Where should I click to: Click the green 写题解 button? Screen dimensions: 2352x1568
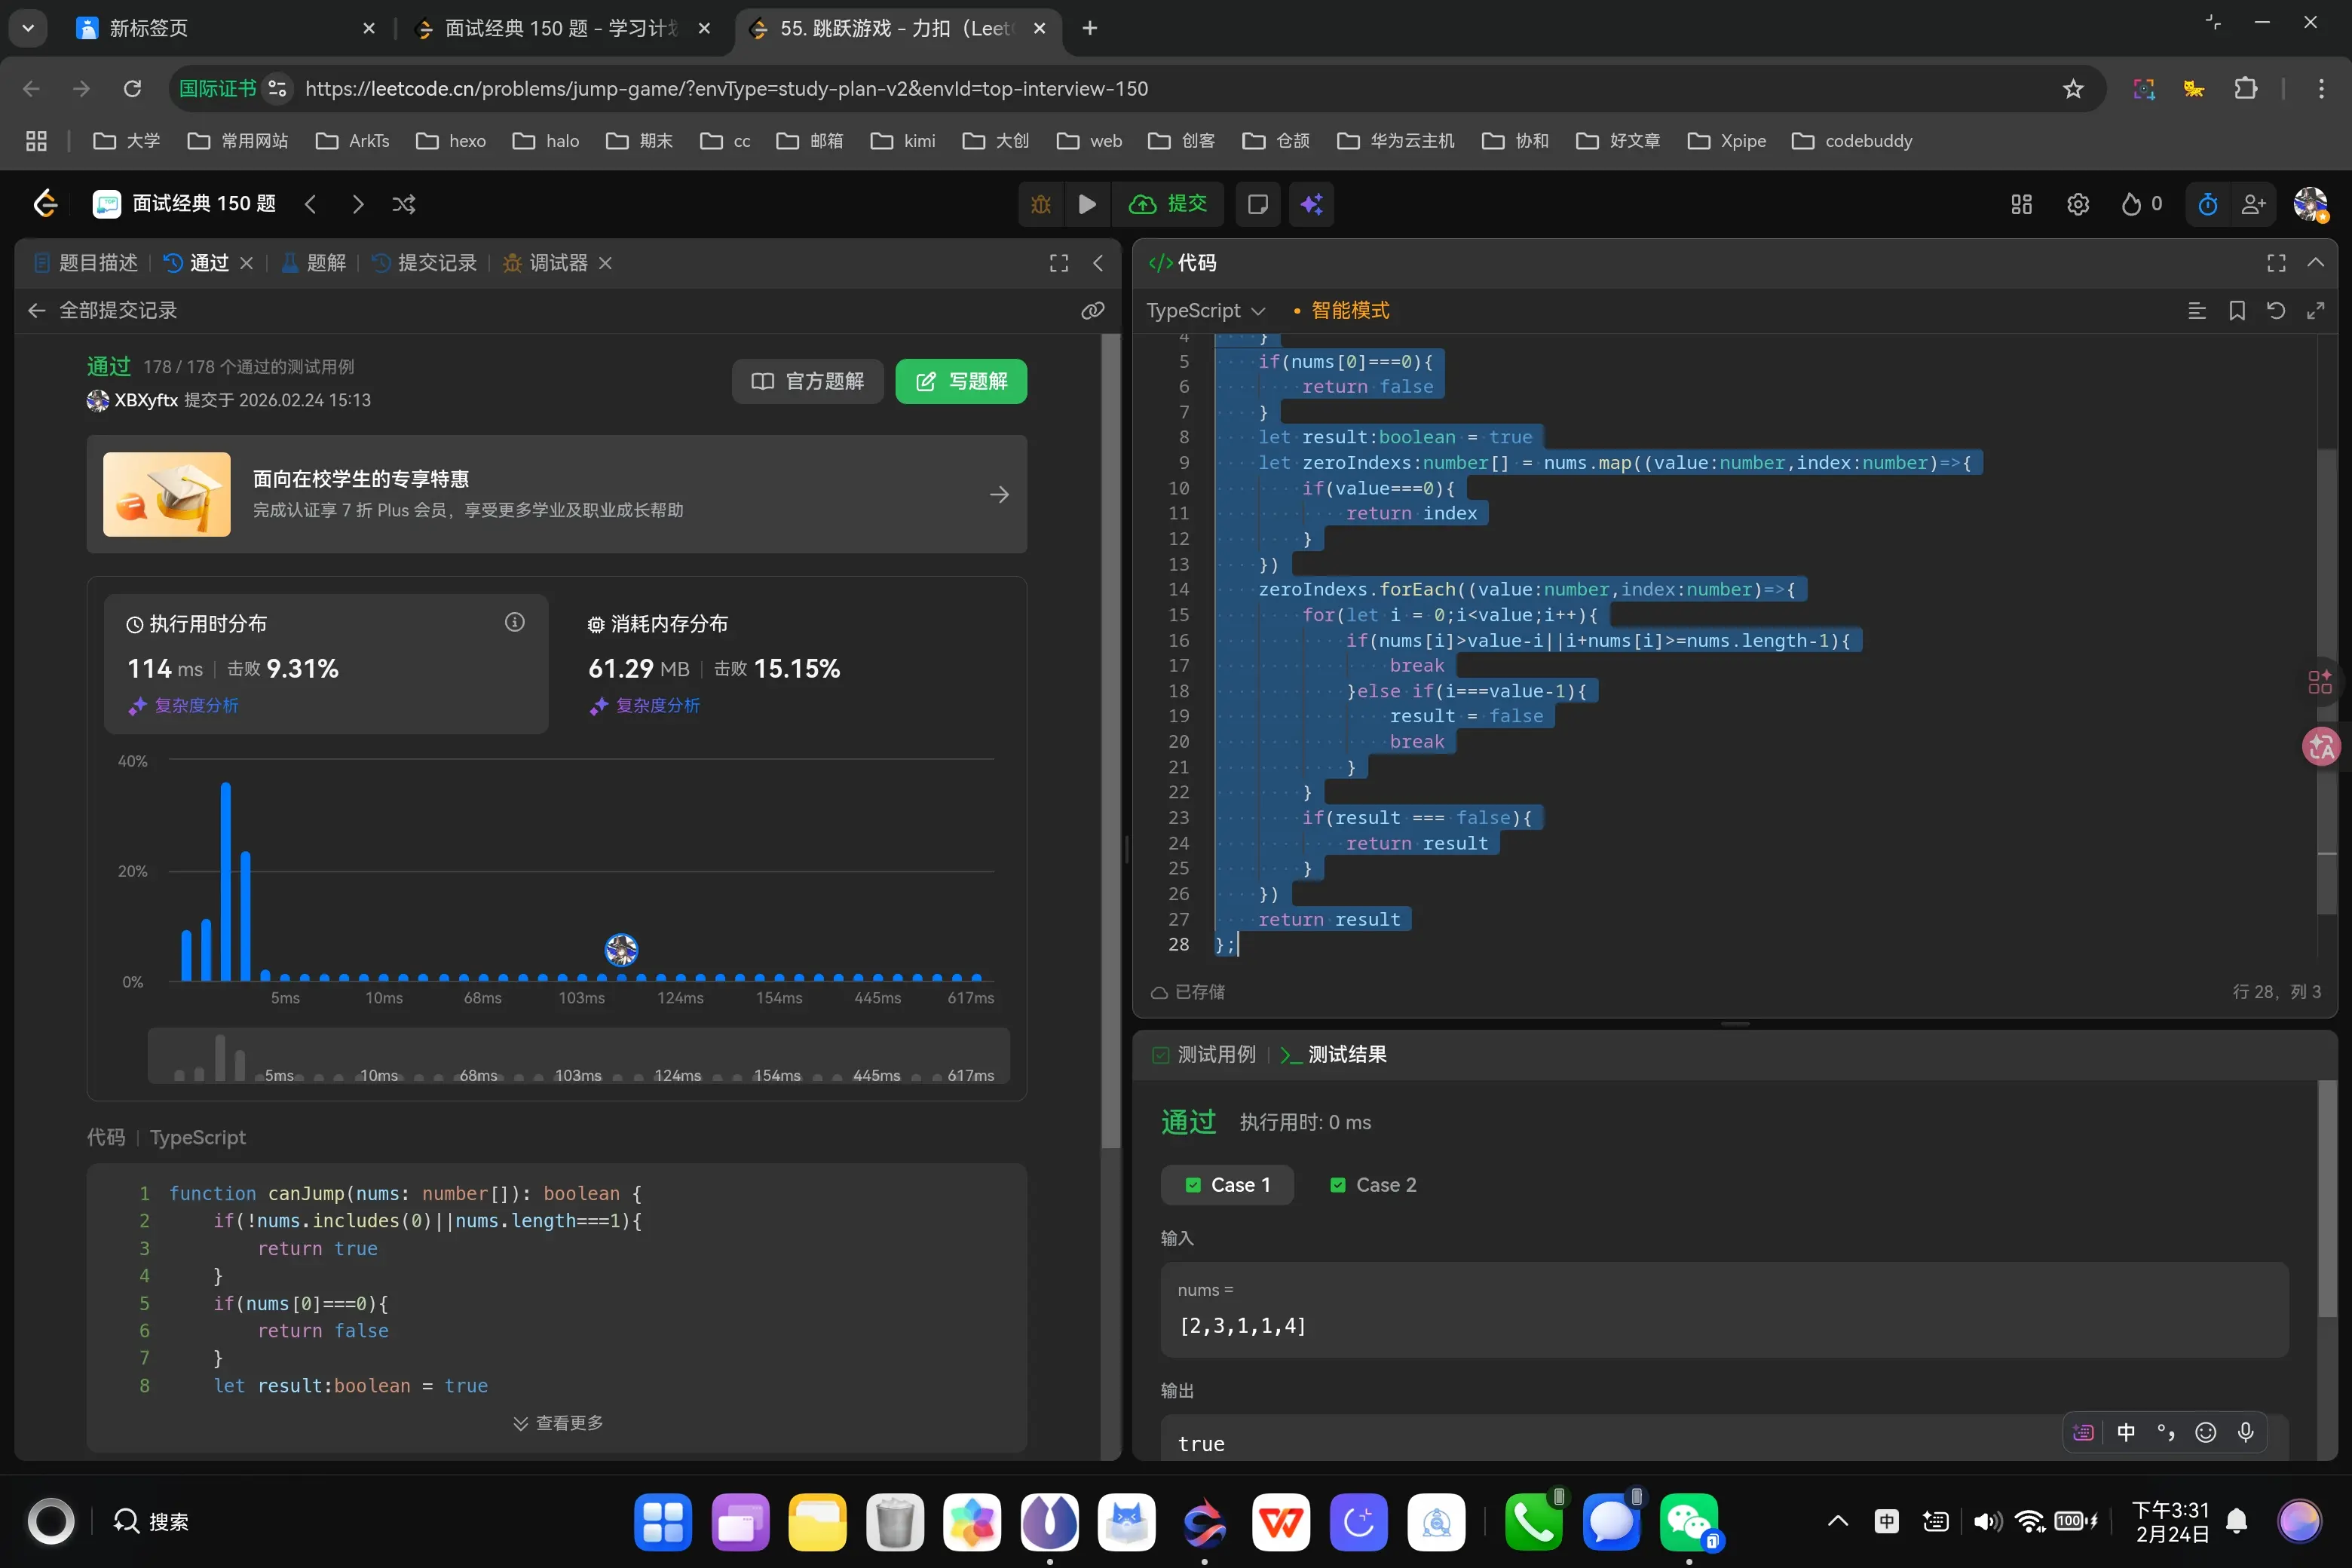click(960, 381)
